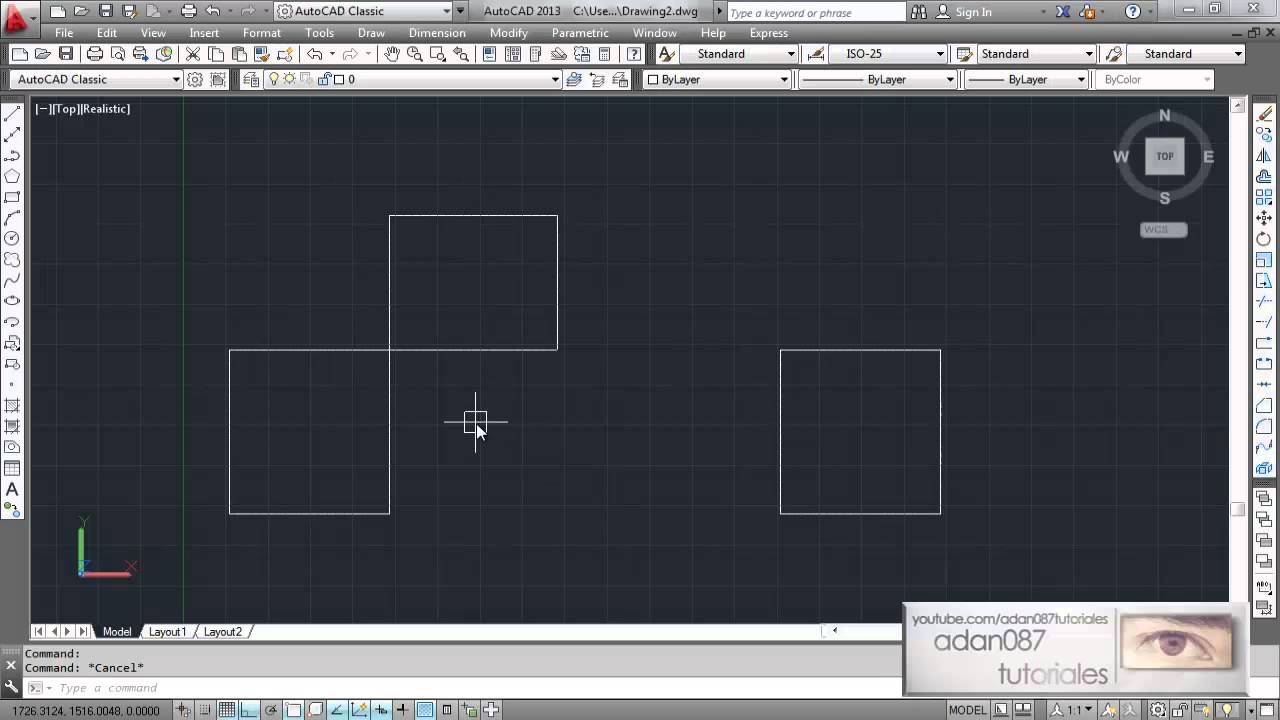The height and width of the screenshot is (720, 1280).
Task: Click the binoculars search icon
Action: tap(921, 12)
